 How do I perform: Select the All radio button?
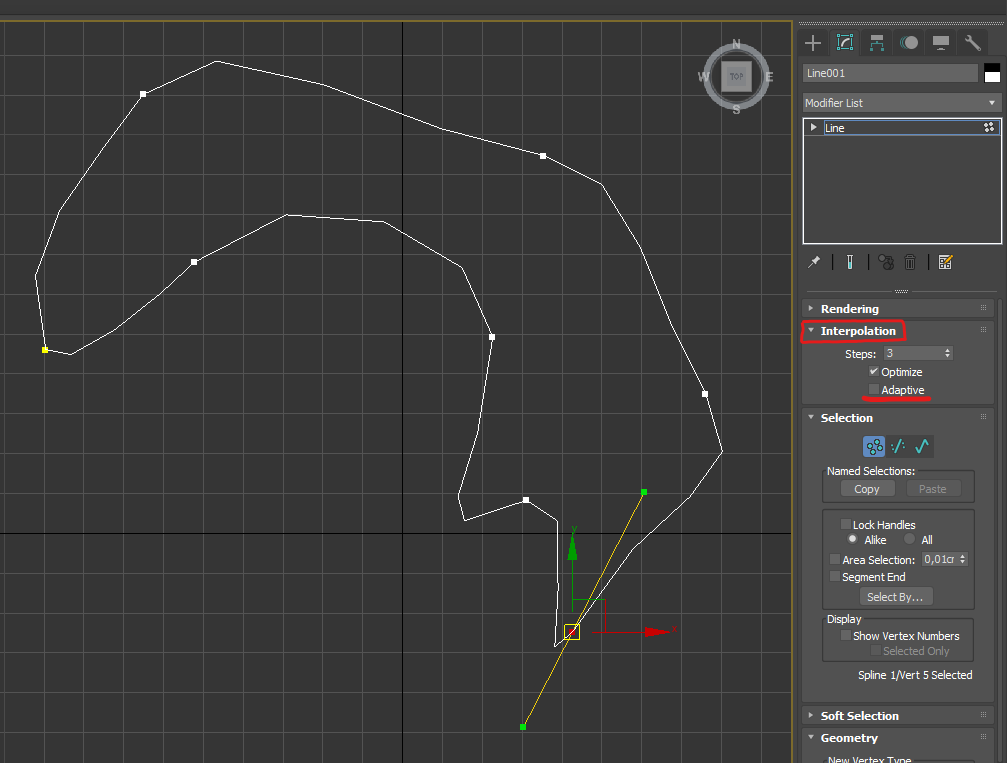pyautogui.click(x=909, y=540)
